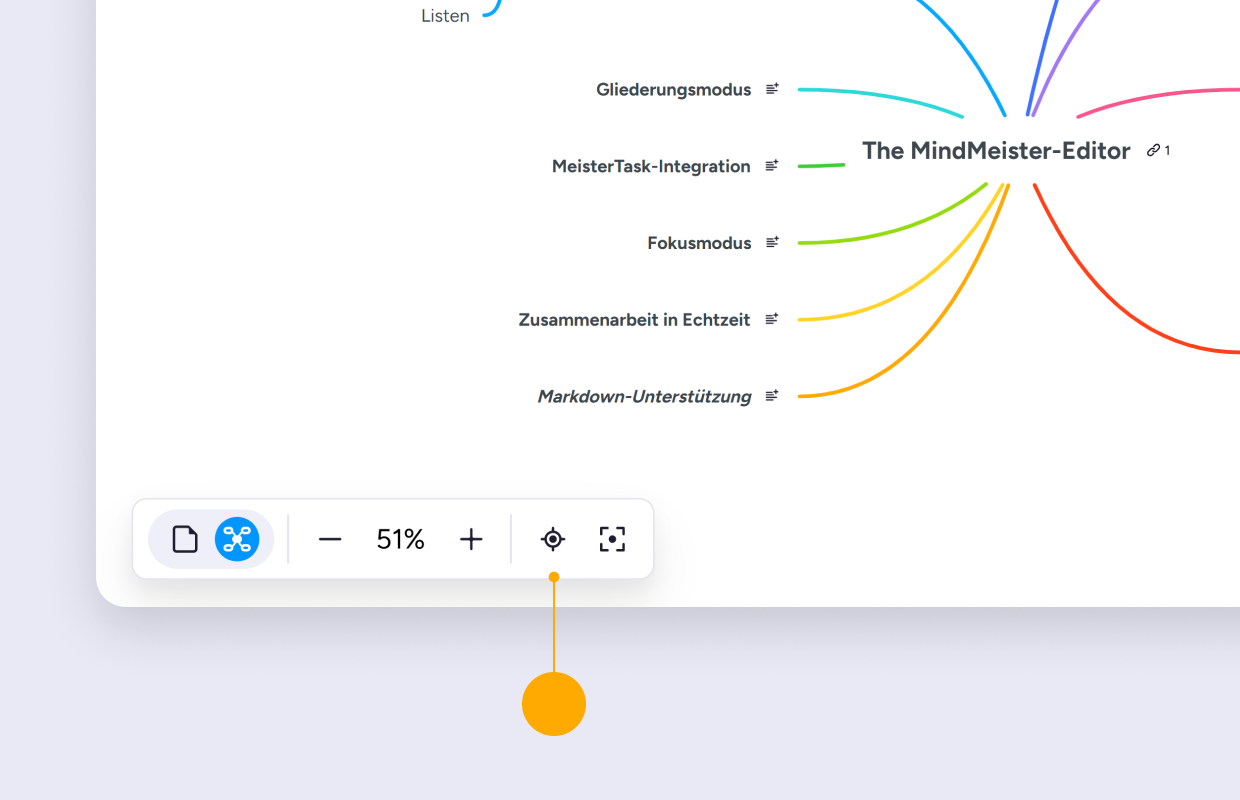Image resolution: width=1240 pixels, height=800 pixels.
Task: Open the note icon beside Gliederungsmodus
Action: pos(772,89)
